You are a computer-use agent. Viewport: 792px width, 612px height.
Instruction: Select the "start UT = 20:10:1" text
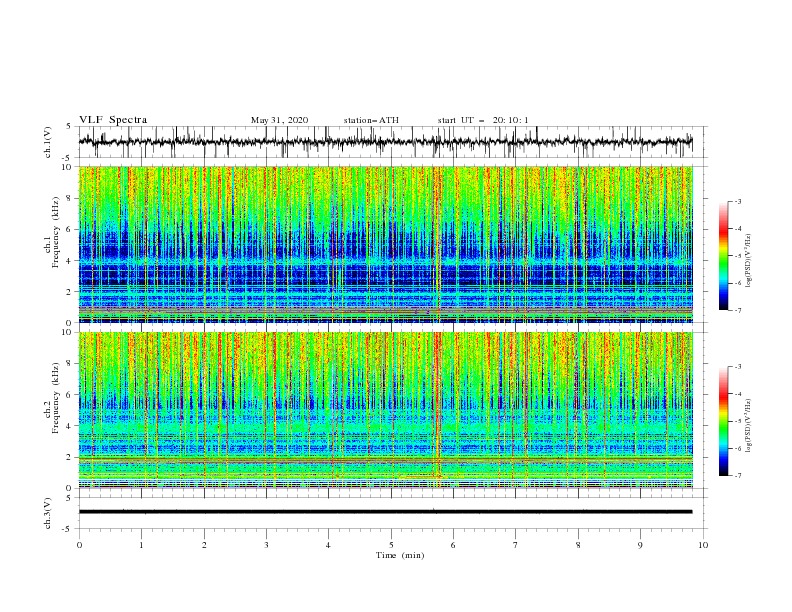(483, 120)
